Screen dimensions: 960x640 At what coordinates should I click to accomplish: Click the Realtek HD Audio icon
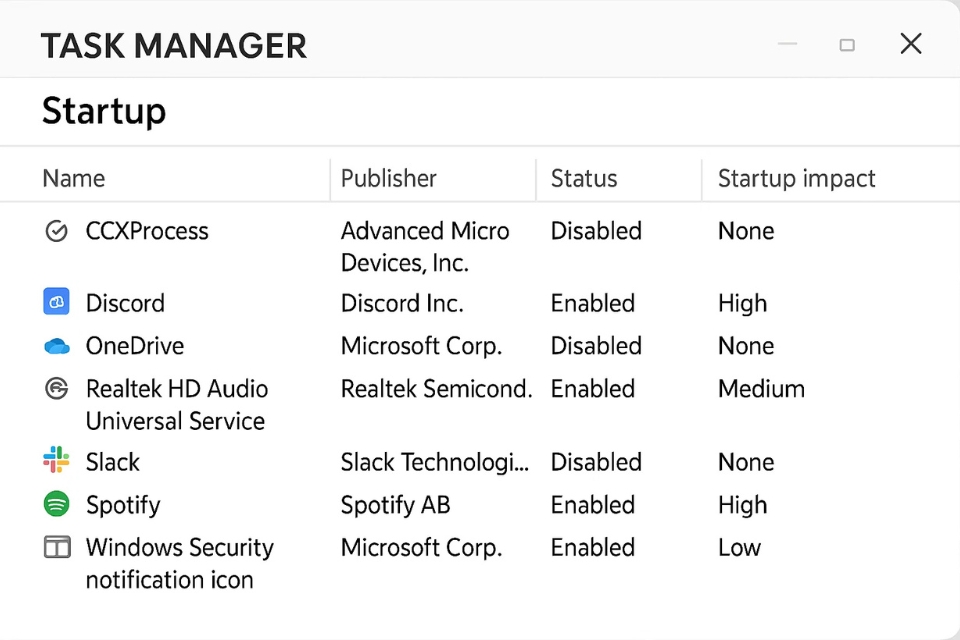[x=57, y=389]
